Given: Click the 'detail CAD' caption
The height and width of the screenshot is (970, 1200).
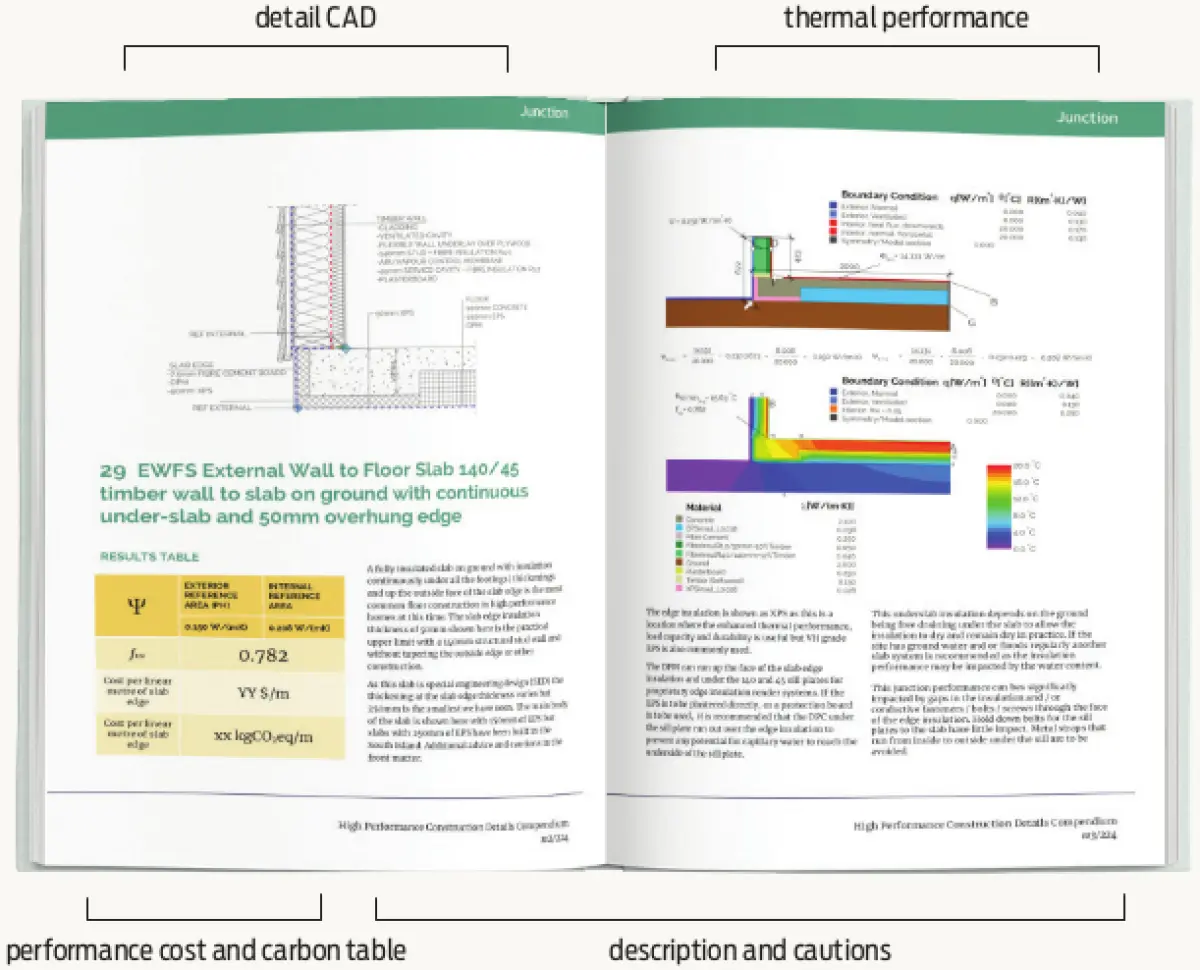Looking at the screenshot, I should [x=316, y=17].
